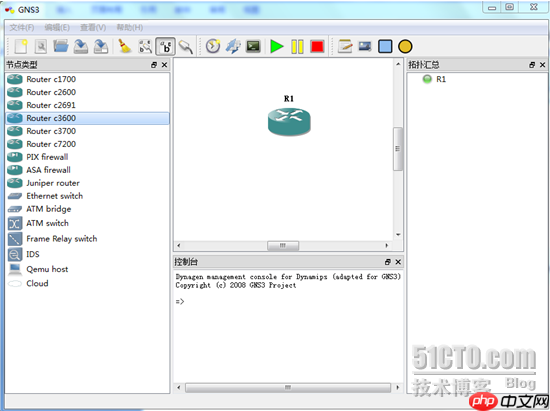
Task: Click canvas scroll right arrow
Action: coord(387,245)
